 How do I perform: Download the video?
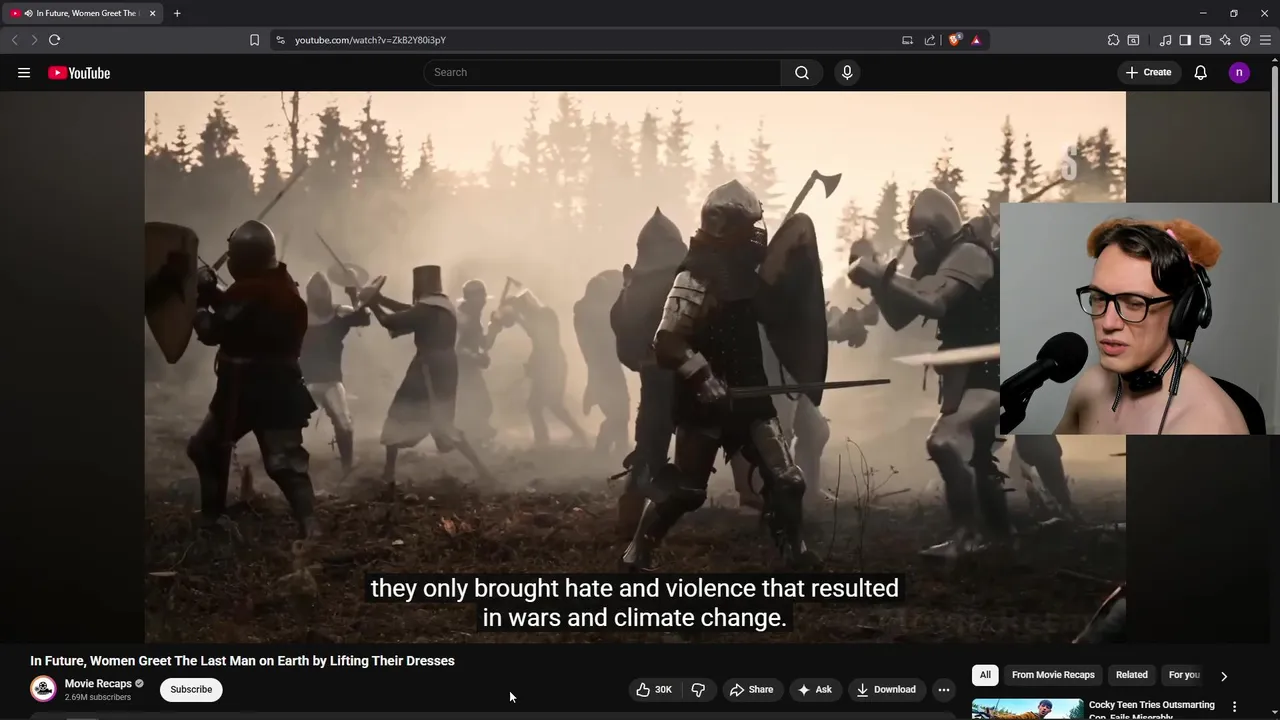tap(886, 689)
